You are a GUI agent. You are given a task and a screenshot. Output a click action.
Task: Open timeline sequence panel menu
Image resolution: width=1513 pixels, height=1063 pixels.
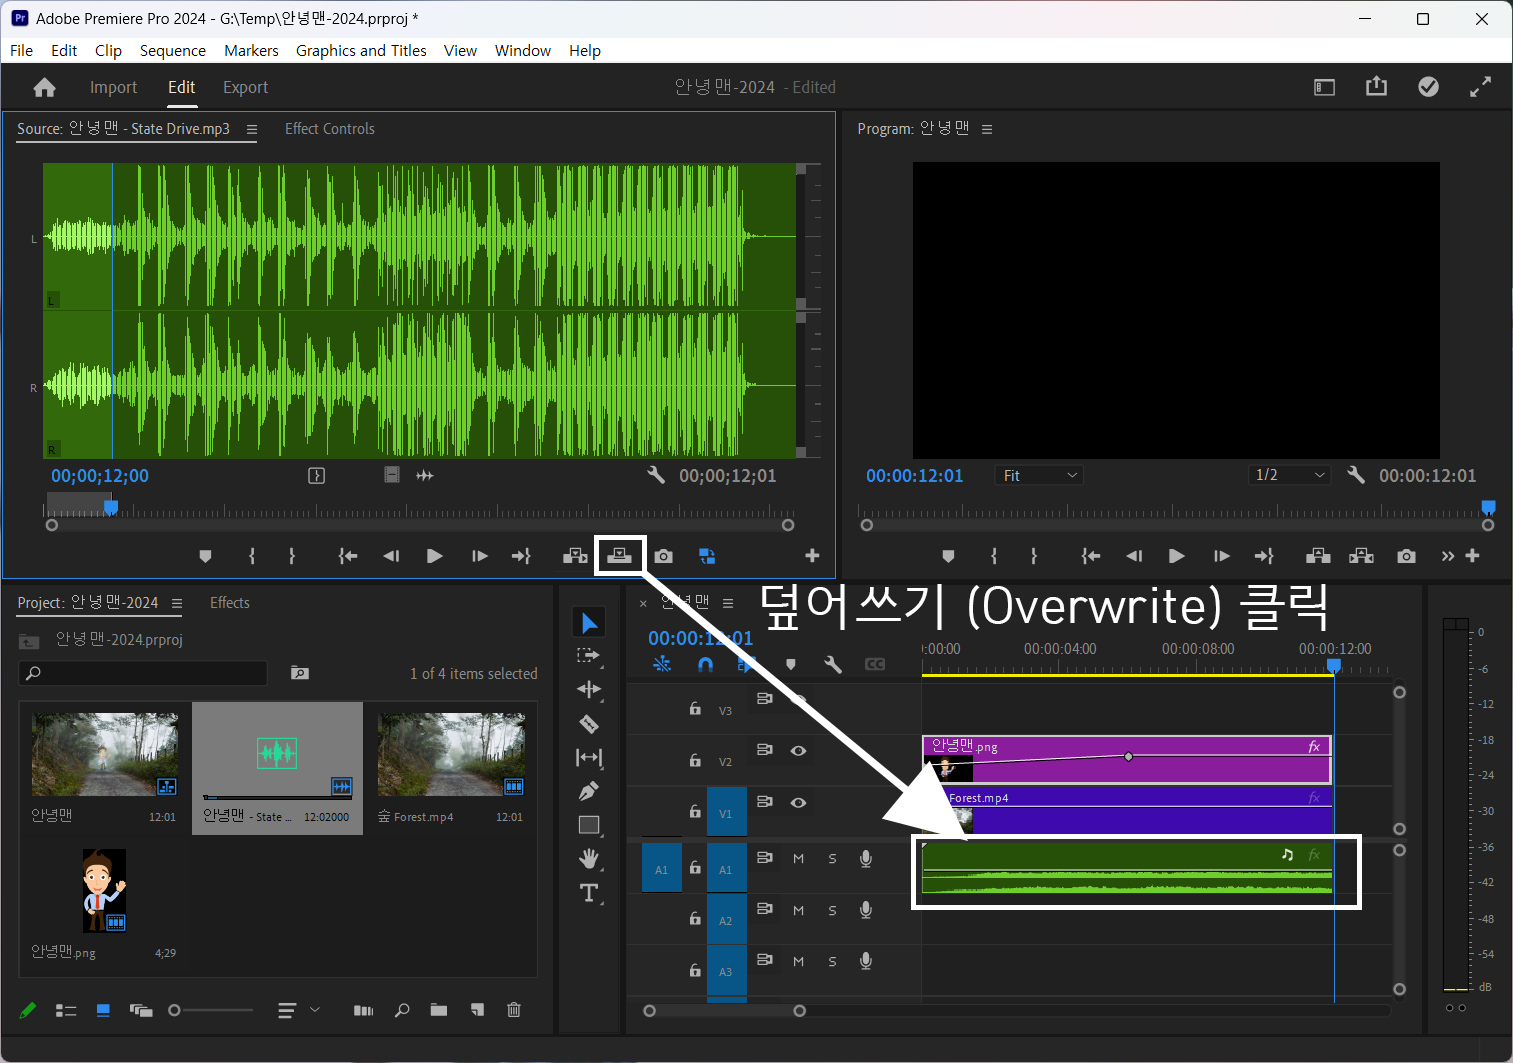point(728,603)
